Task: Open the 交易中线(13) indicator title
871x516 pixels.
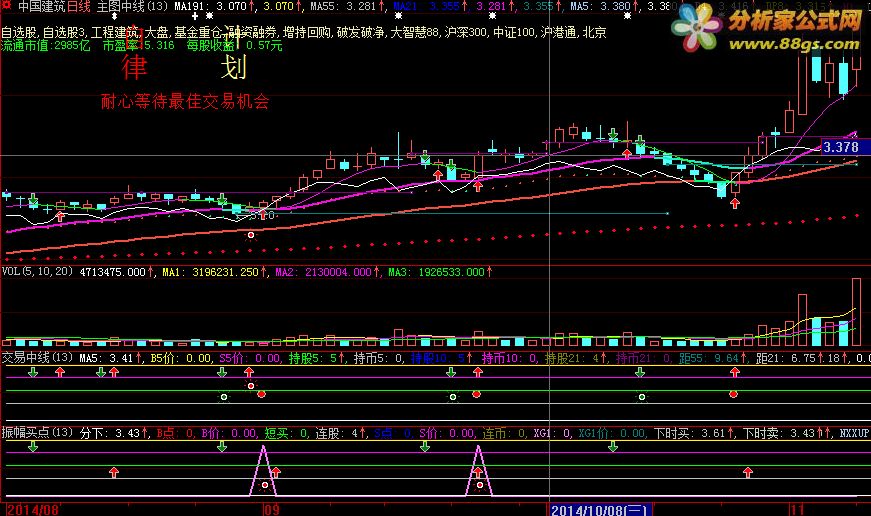Action: coord(37,358)
